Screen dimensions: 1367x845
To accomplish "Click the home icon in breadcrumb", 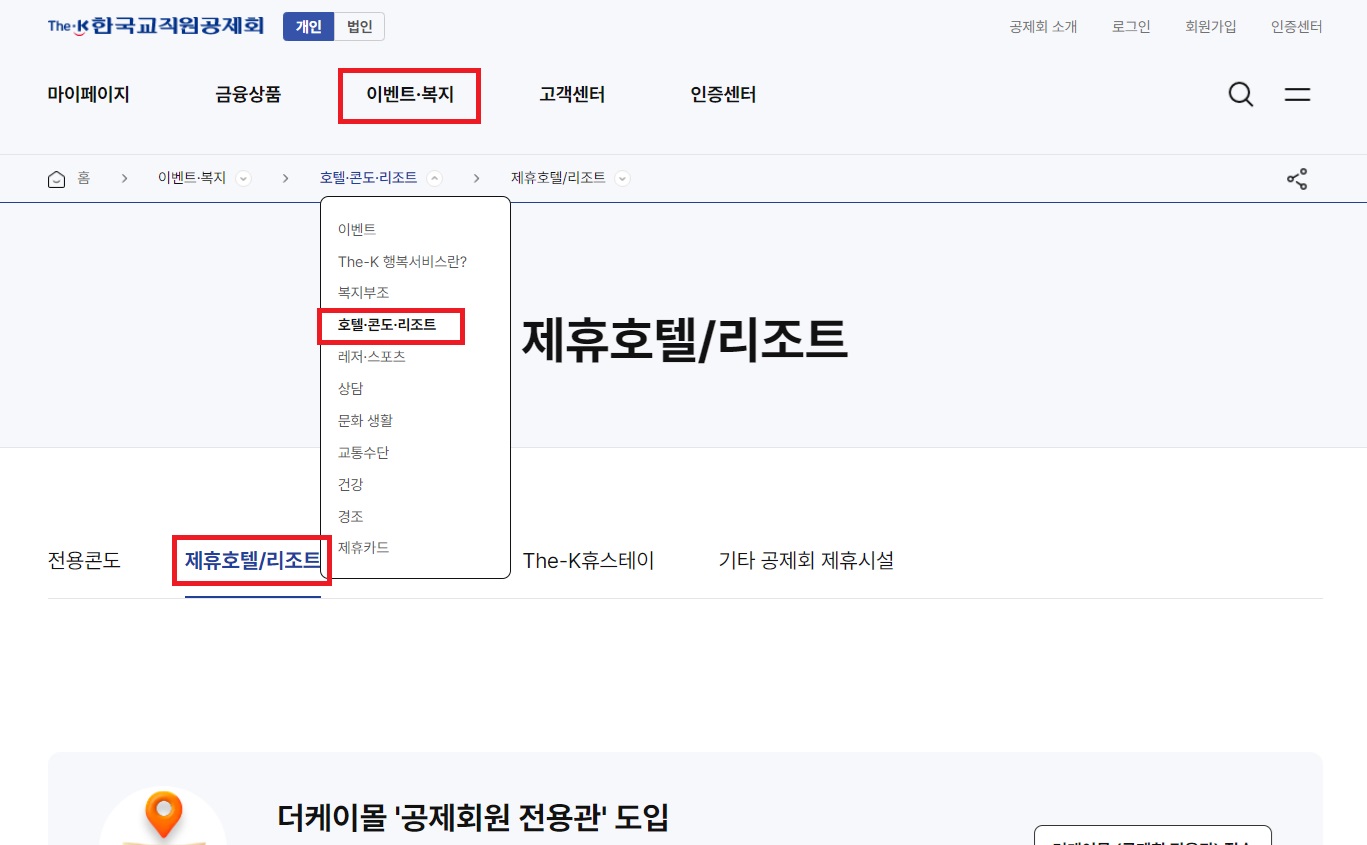I will point(57,179).
